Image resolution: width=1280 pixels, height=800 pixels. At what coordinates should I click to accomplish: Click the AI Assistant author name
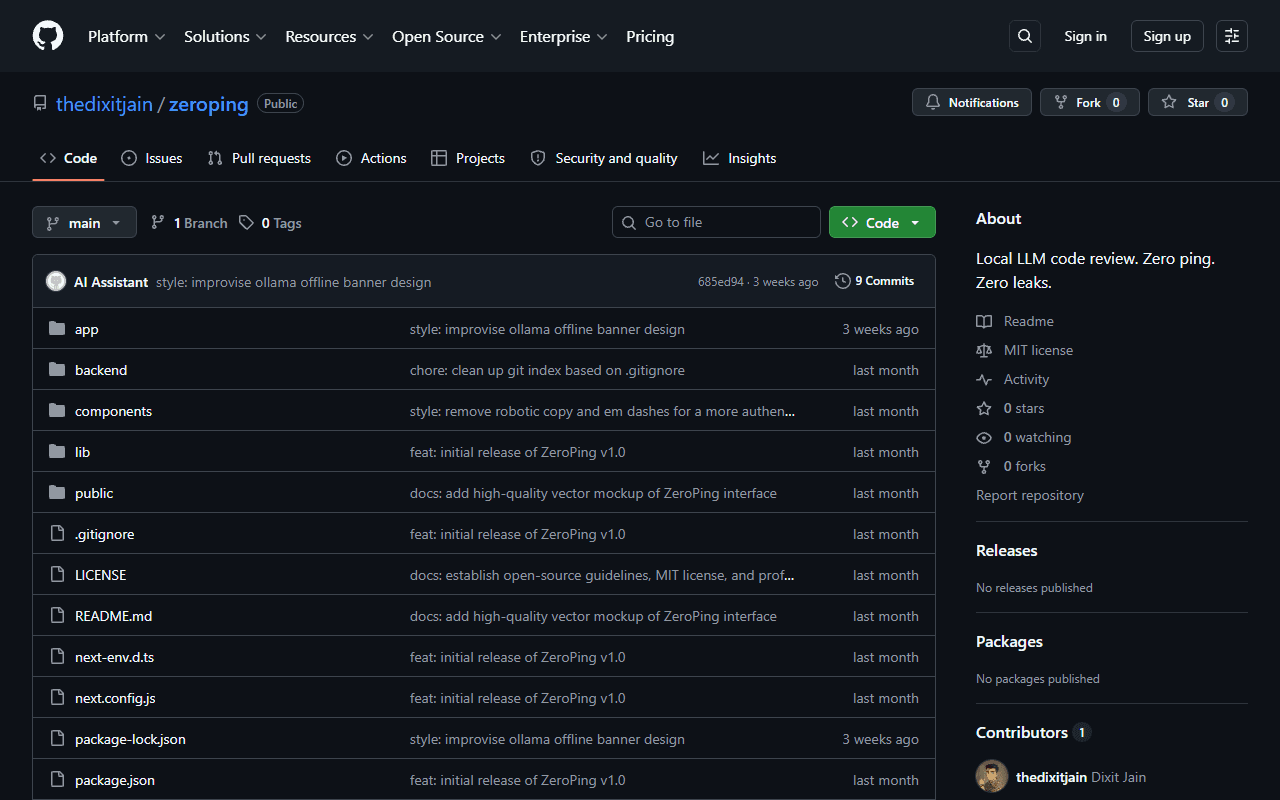pyautogui.click(x=111, y=282)
